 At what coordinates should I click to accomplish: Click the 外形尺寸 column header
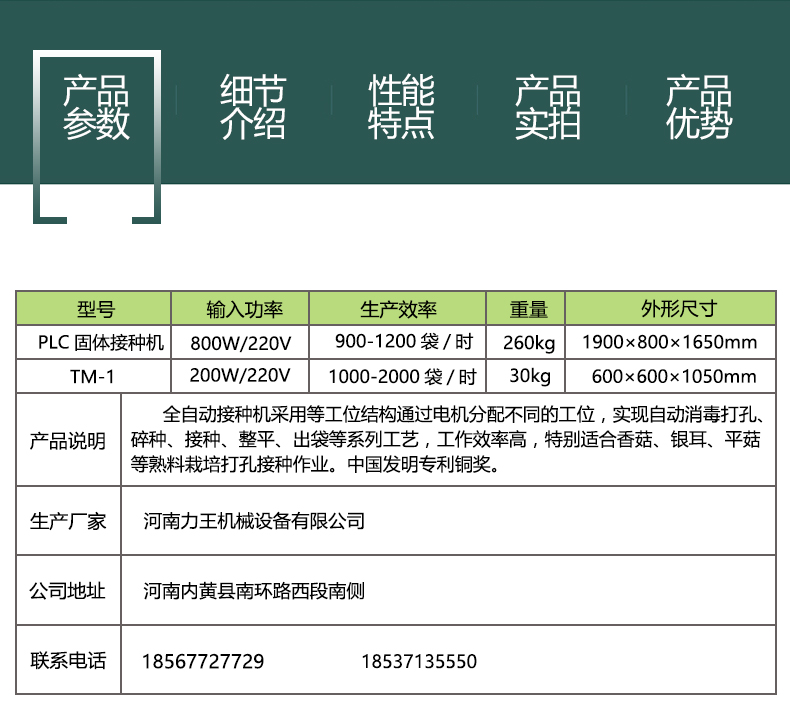pos(670,309)
